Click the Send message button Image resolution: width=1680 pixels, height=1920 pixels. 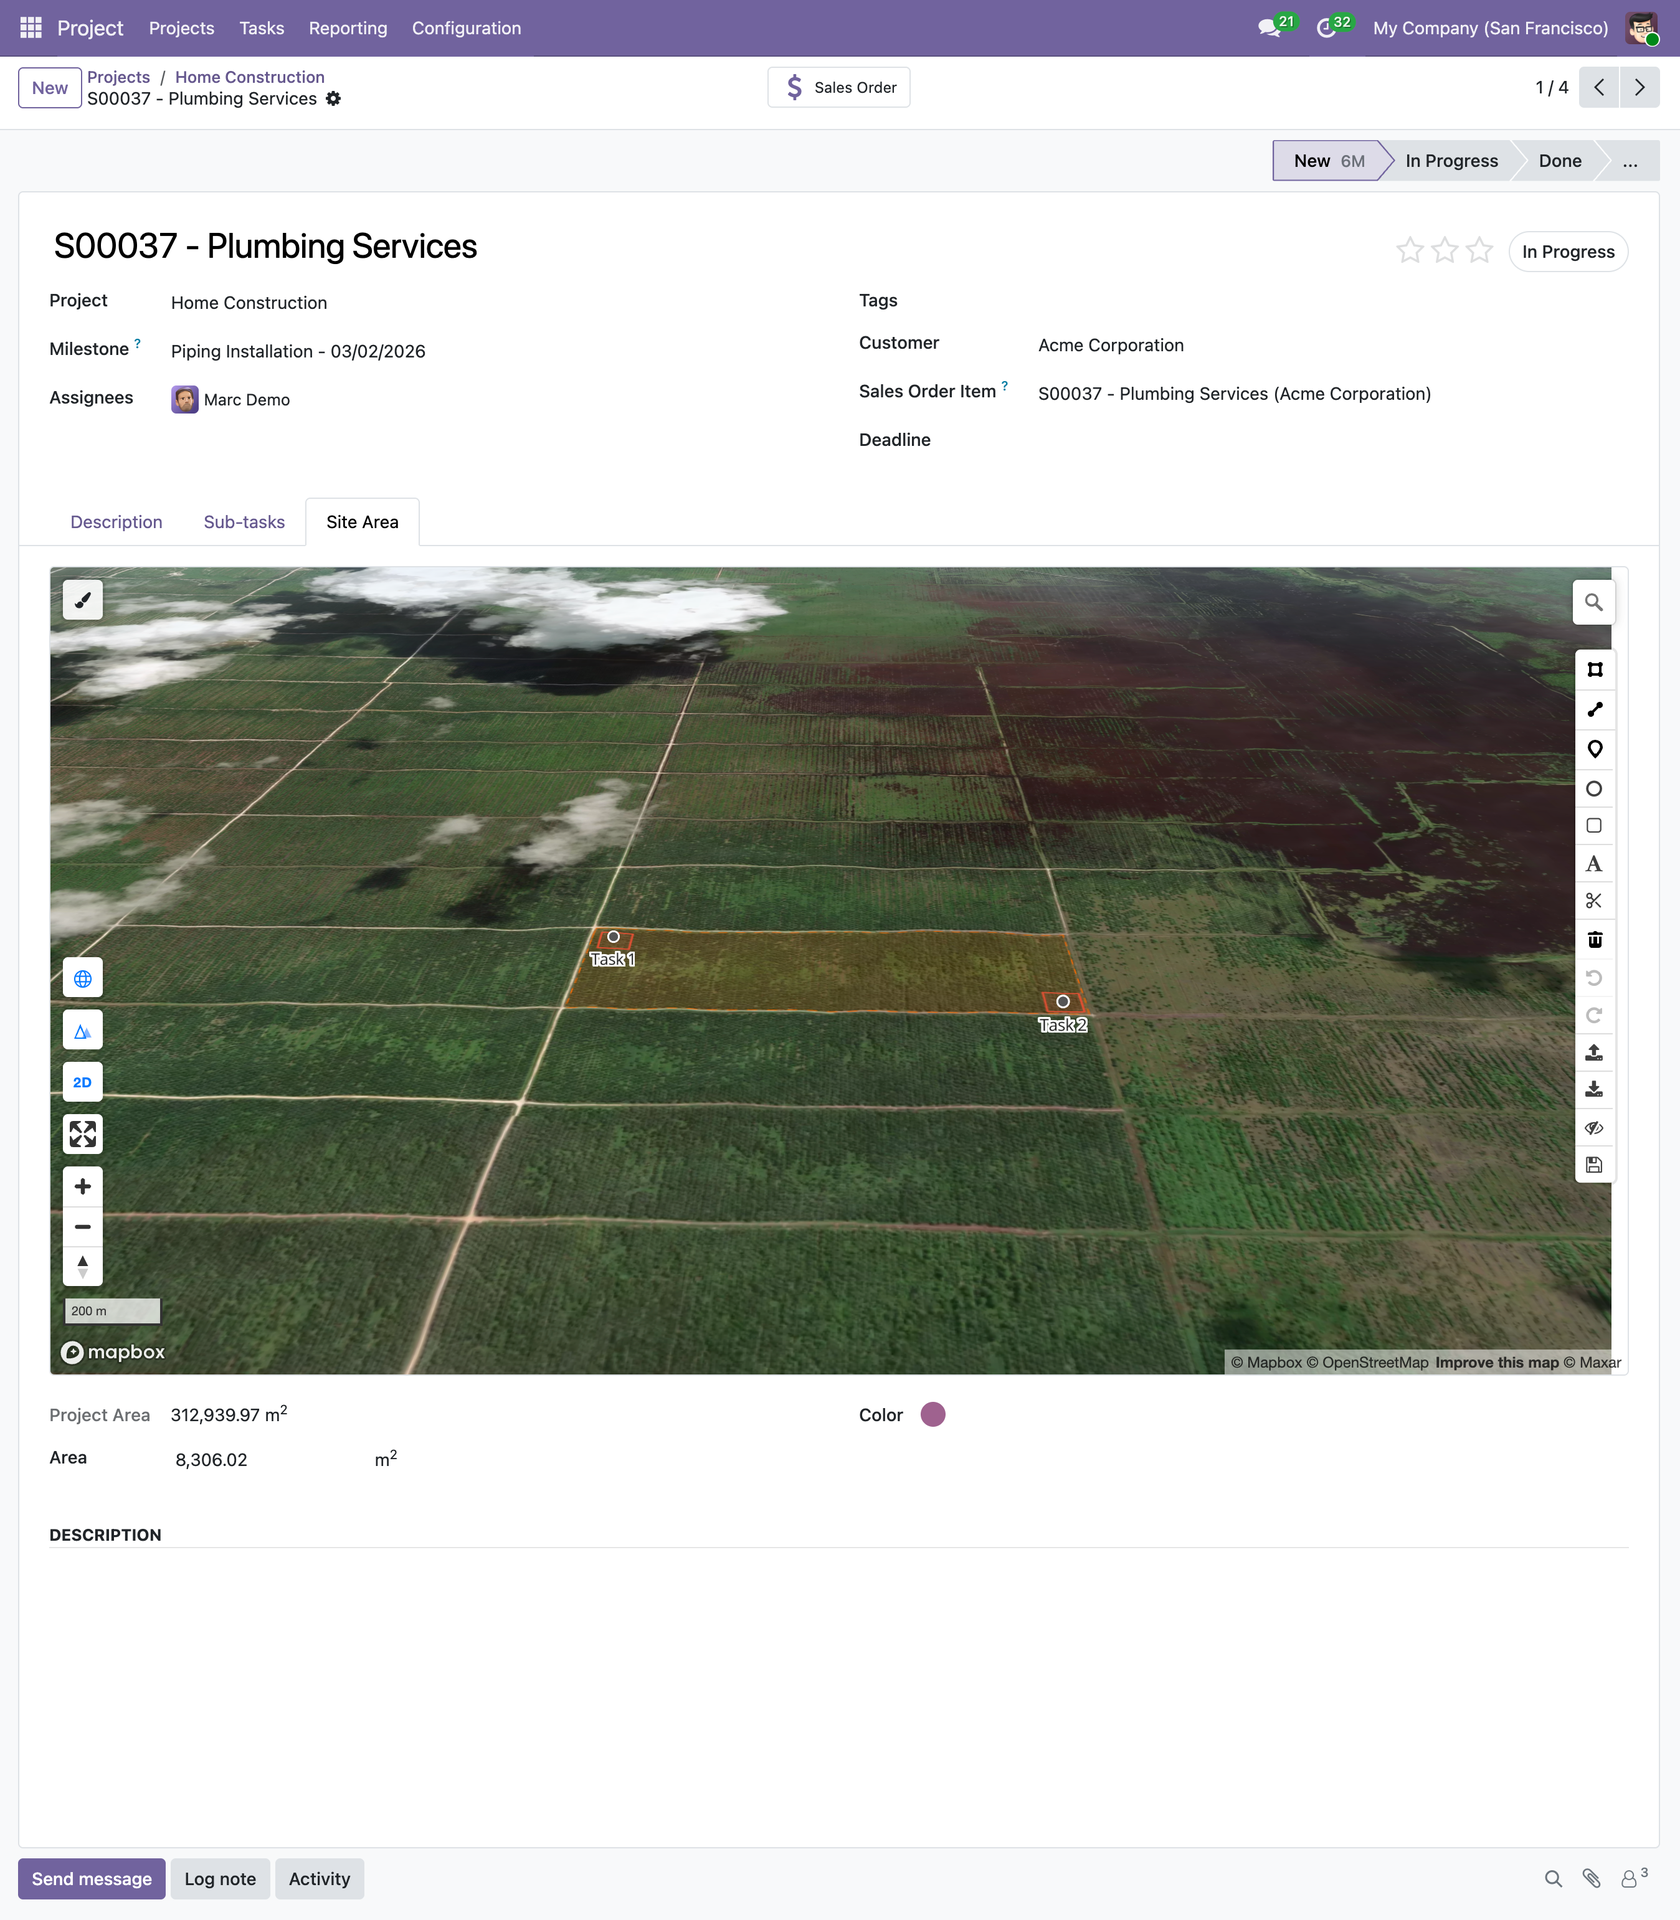coord(92,1879)
